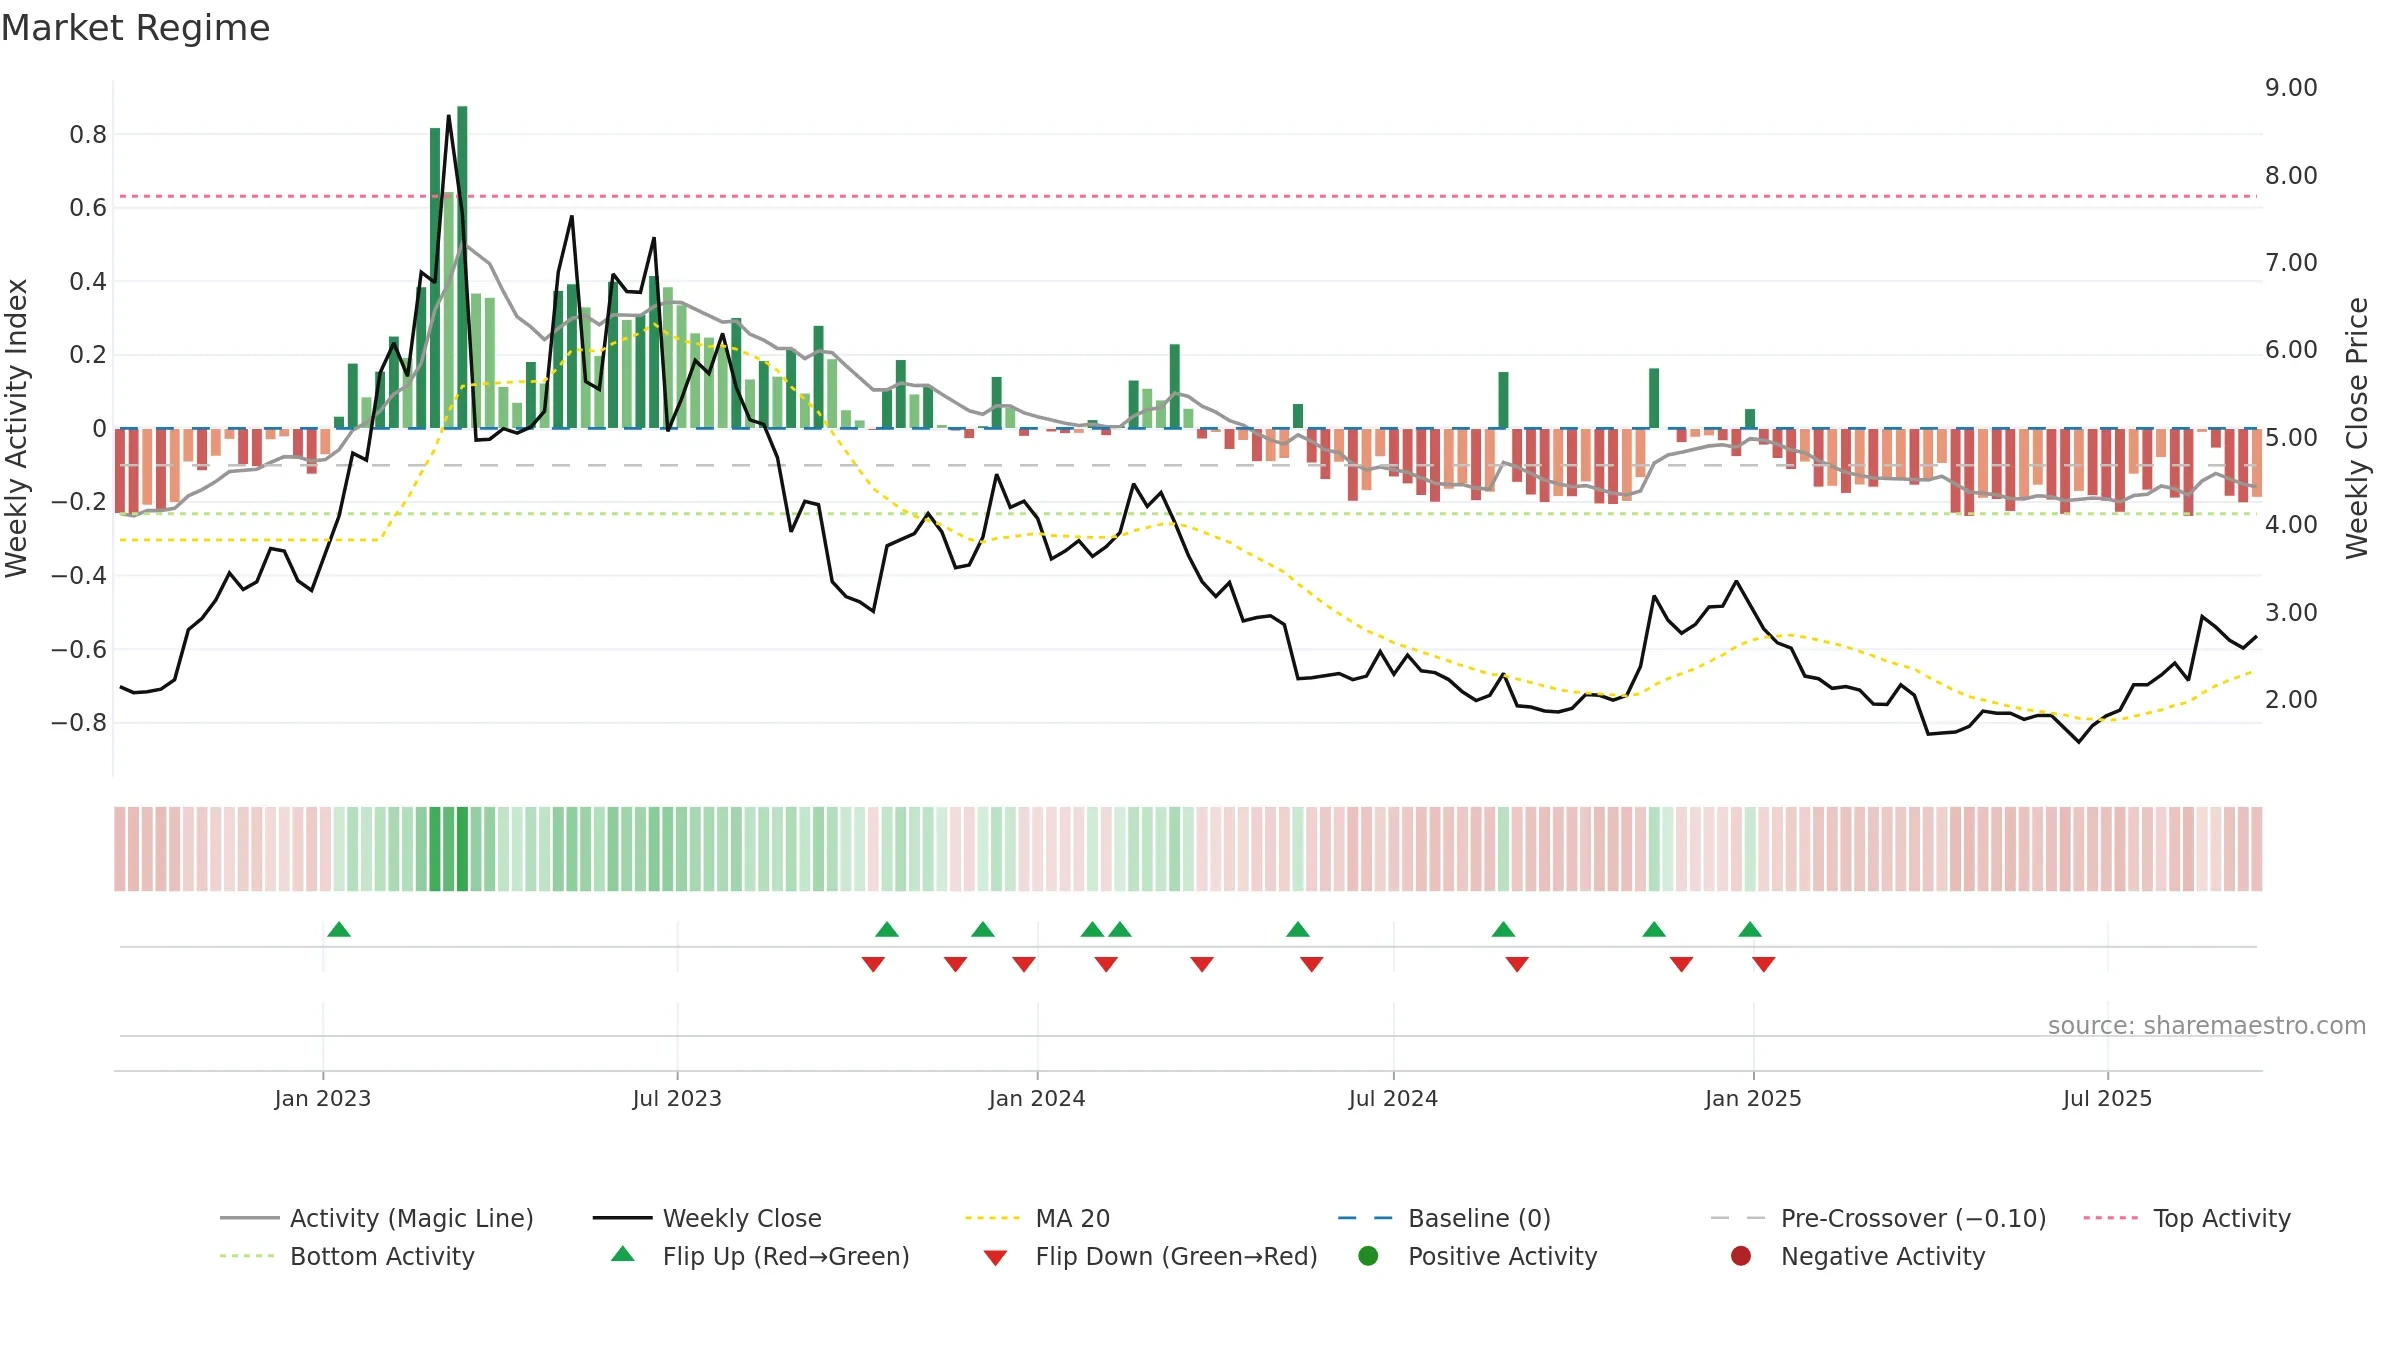Click the 2.00 price axis tick label
The height and width of the screenshot is (1350, 2400).
2291,699
